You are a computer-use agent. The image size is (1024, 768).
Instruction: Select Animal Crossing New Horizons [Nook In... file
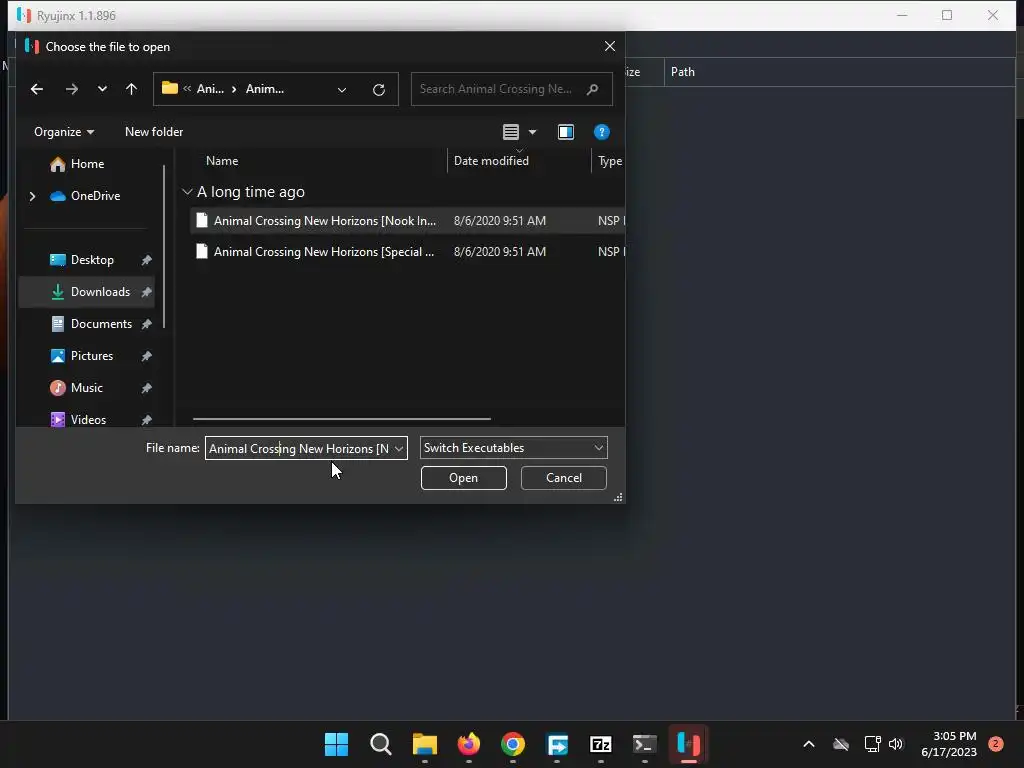coord(407,221)
